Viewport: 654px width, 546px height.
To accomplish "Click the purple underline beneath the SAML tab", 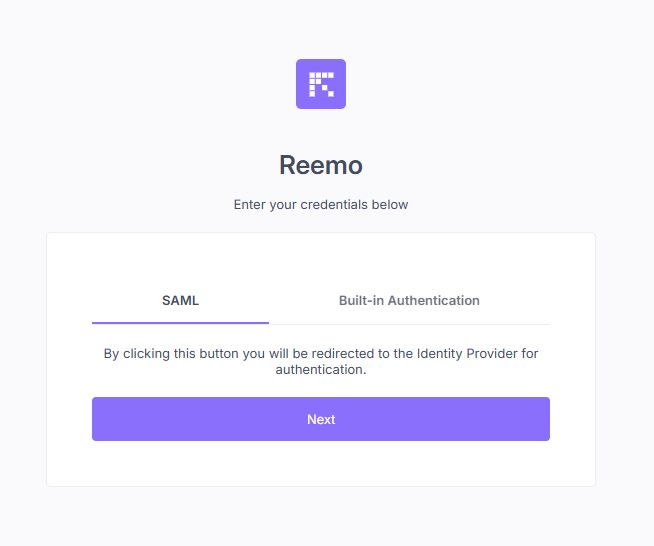I will click(x=180, y=323).
